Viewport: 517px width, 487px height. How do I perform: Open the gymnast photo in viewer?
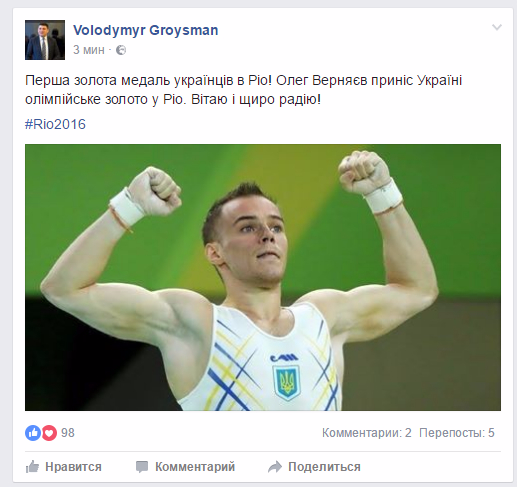263,277
